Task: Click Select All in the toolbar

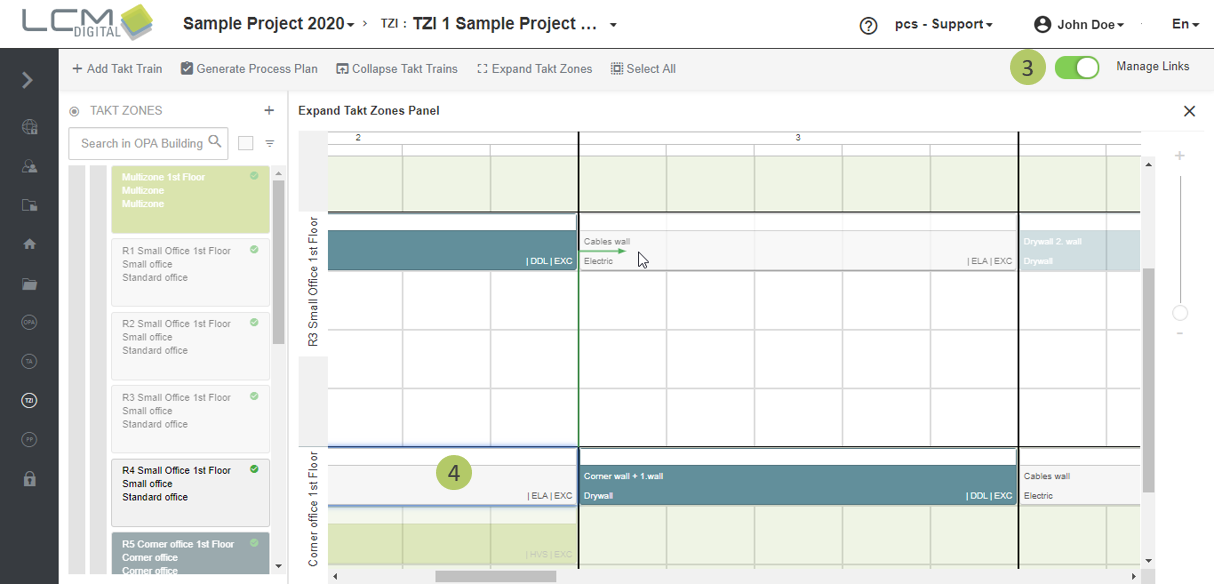Action: pyautogui.click(x=643, y=69)
